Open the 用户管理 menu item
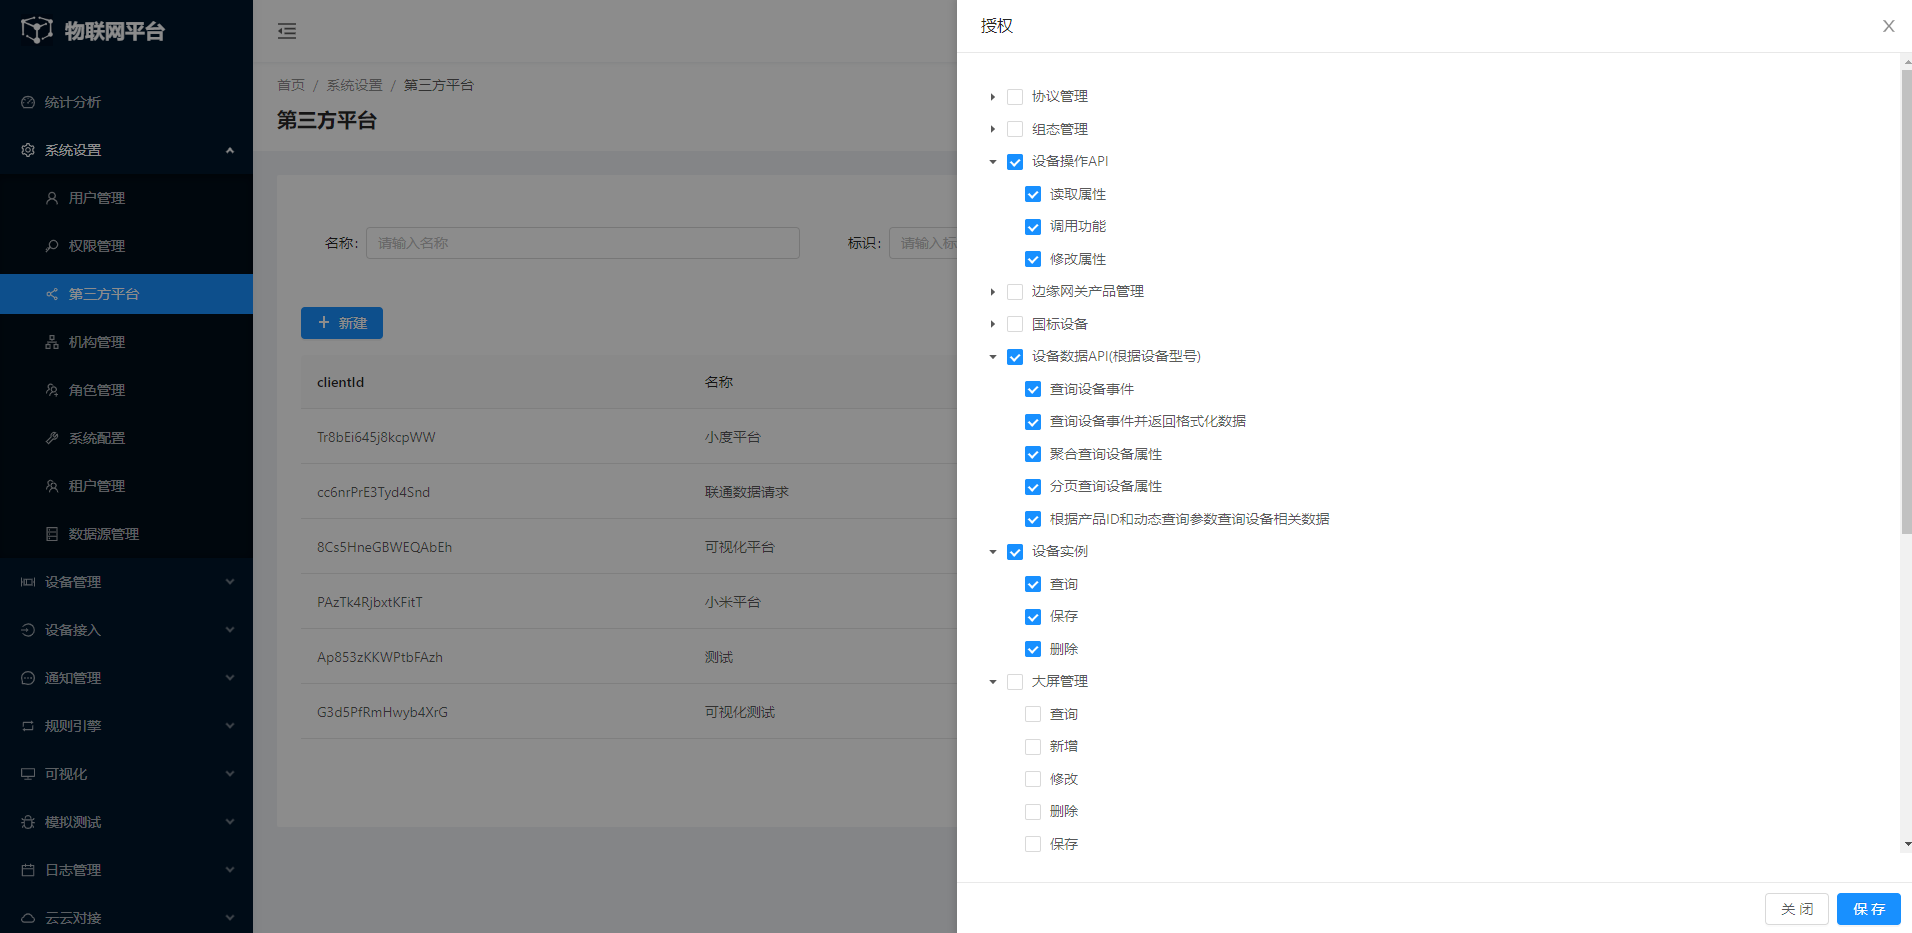The height and width of the screenshot is (933, 1912). tap(126, 198)
